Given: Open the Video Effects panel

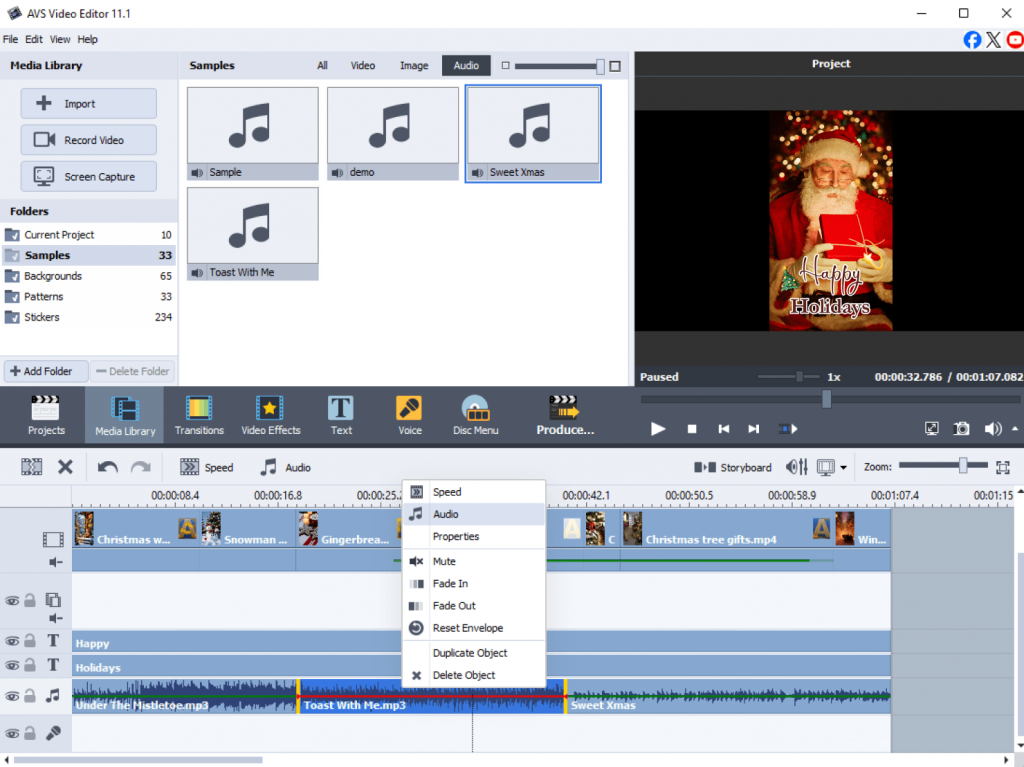Looking at the screenshot, I should (270, 416).
